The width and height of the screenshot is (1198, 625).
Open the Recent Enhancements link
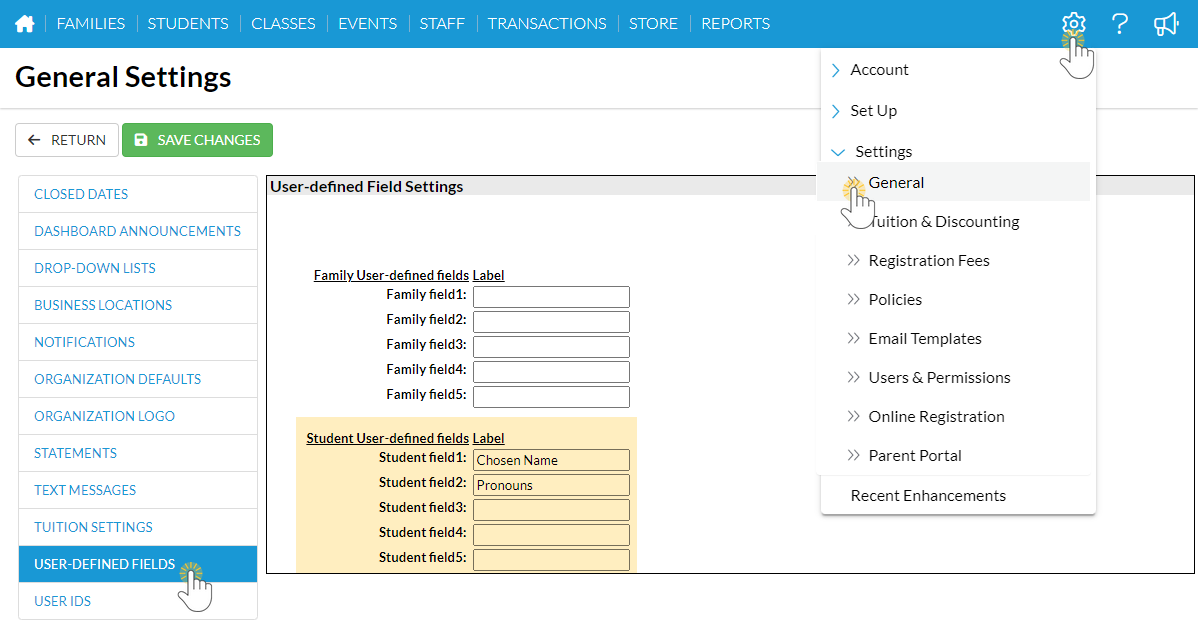click(x=928, y=496)
